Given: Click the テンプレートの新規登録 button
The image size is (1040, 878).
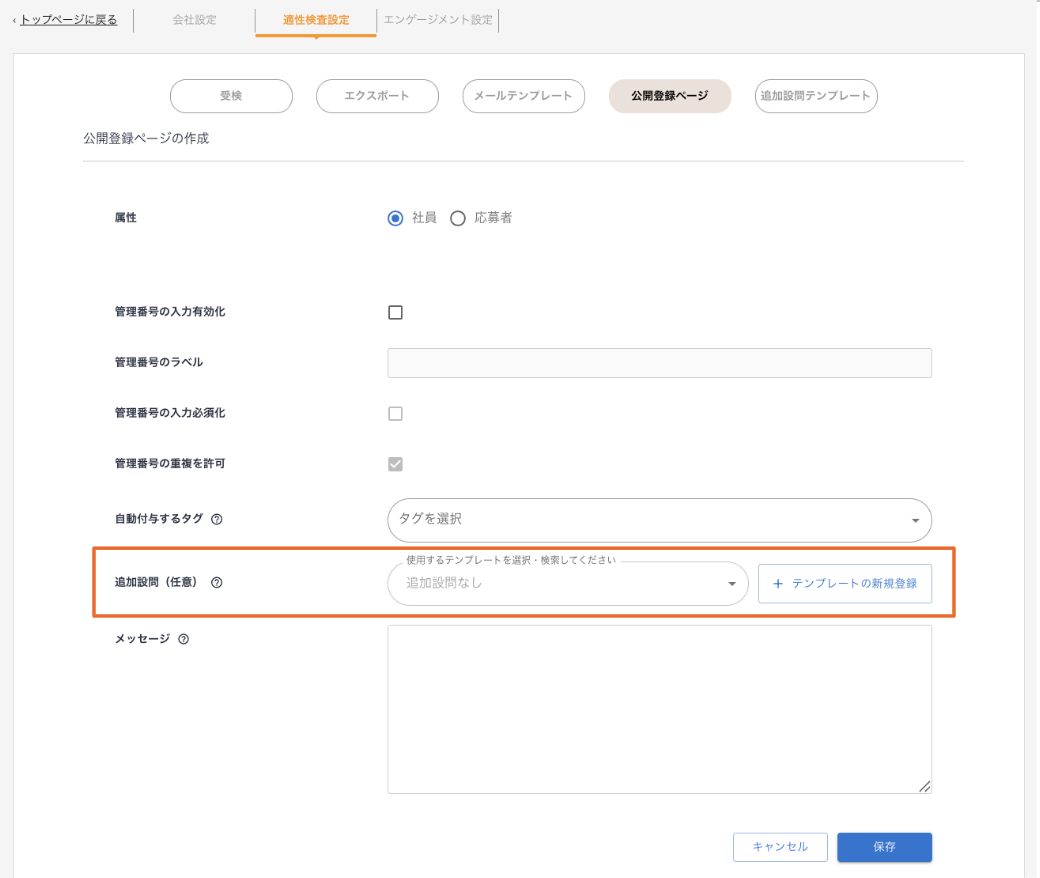Looking at the screenshot, I should click(845, 584).
